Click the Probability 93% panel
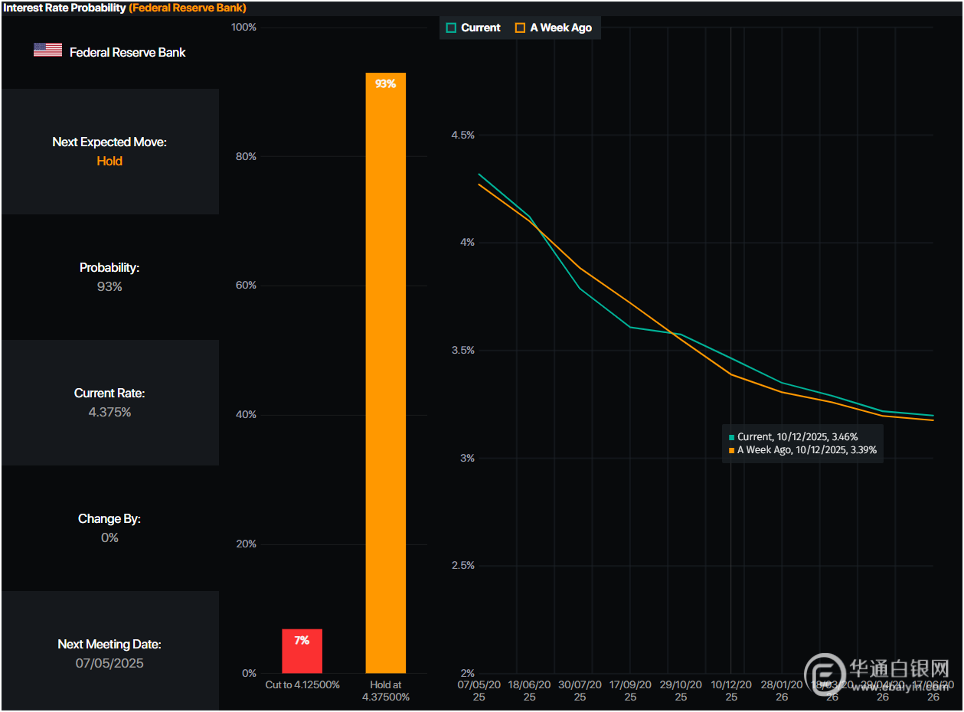This screenshot has width=964, height=712. pyautogui.click(x=110, y=277)
